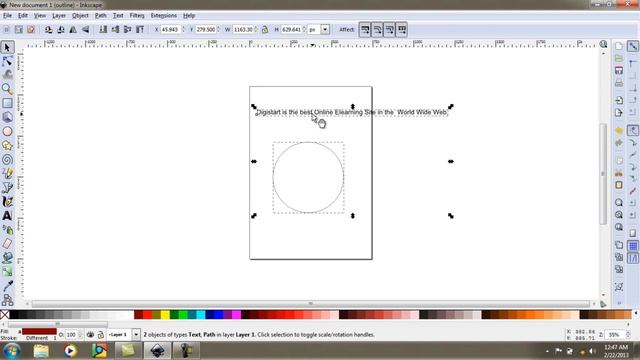The height and width of the screenshot is (360, 640).
Task: Expand the commands bar overflow chevron
Action: pyautogui.click(x=619, y=303)
